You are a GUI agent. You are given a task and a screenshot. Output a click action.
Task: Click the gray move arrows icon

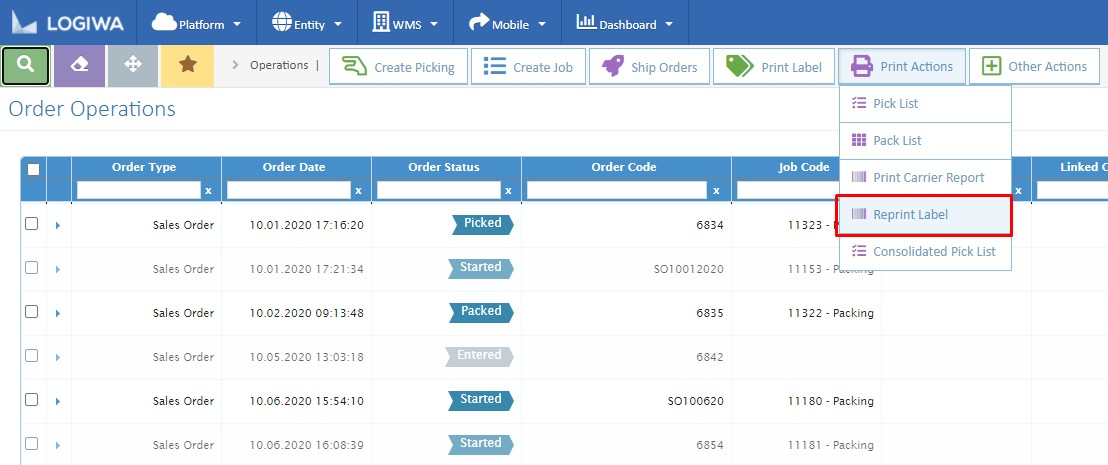[132, 66]
